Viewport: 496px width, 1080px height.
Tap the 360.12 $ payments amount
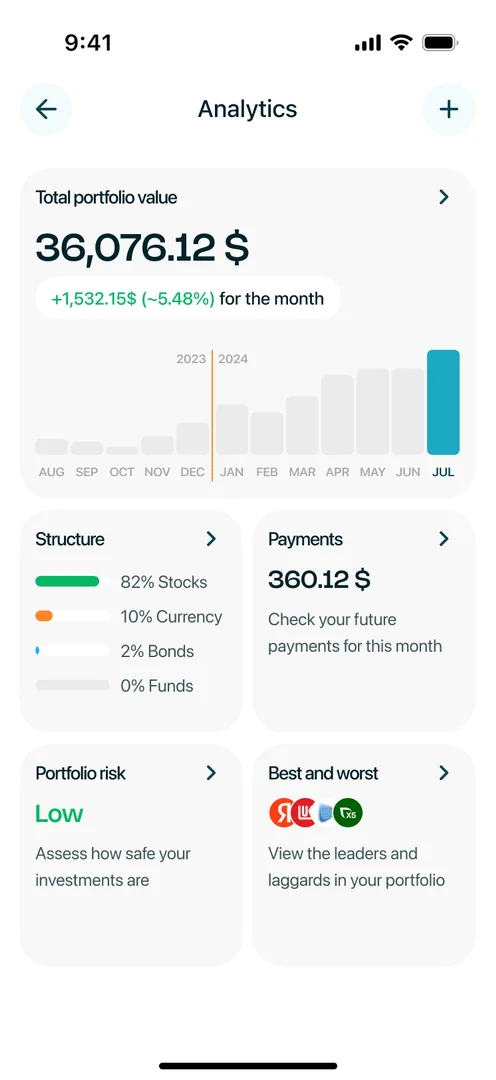(x=319, y=580)
